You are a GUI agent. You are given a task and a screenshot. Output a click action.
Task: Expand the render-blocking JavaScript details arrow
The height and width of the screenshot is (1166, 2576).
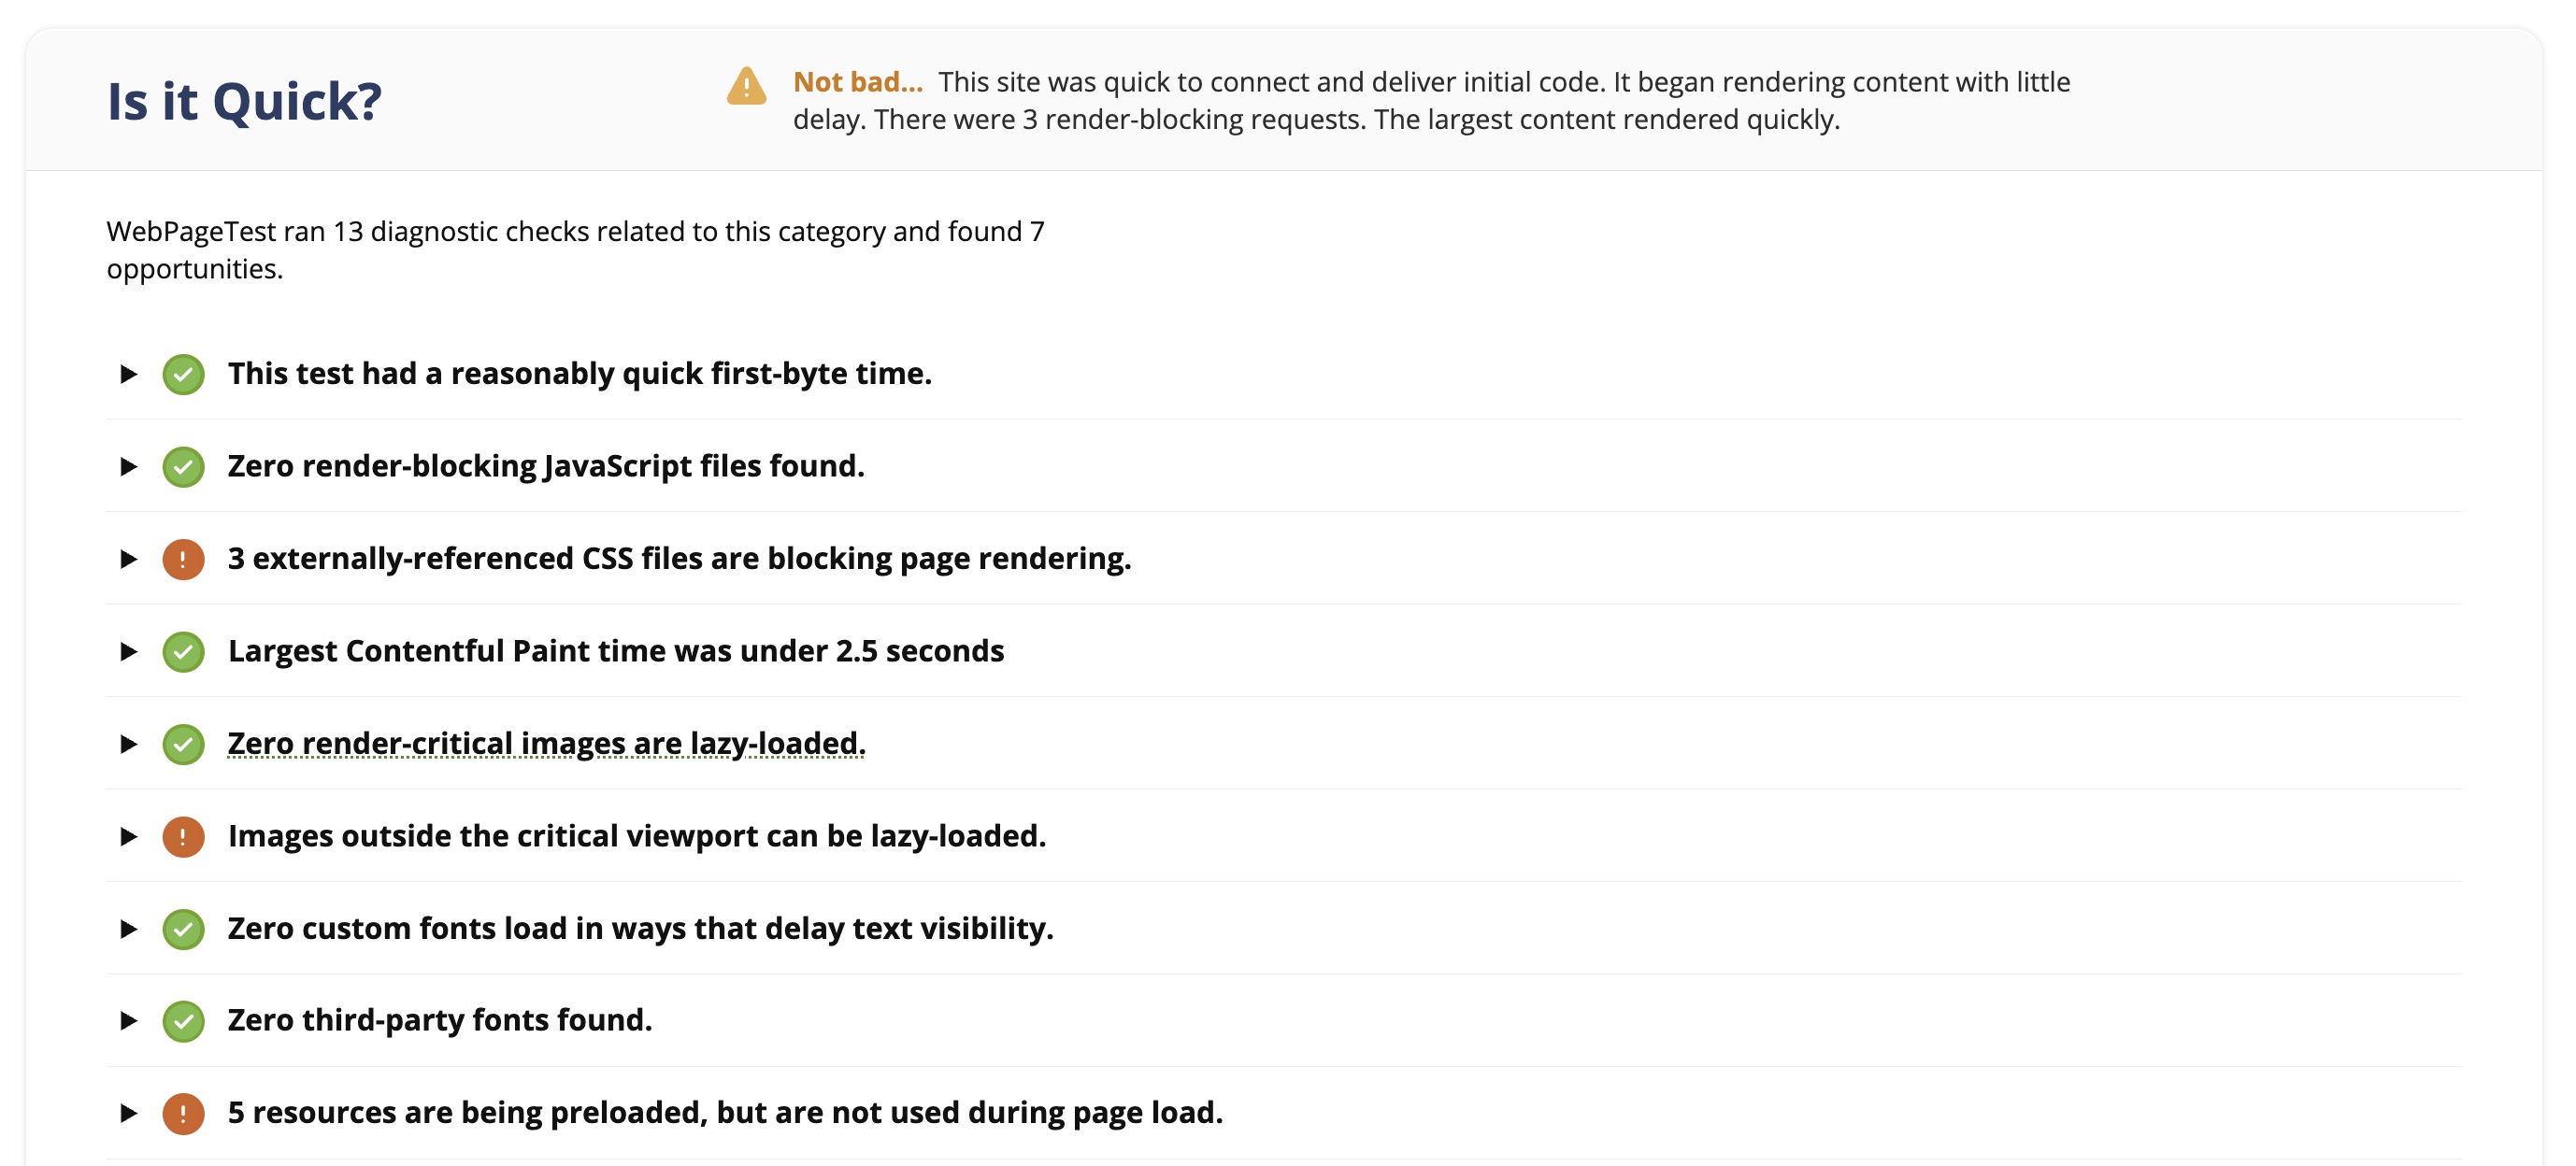(128, 467)
